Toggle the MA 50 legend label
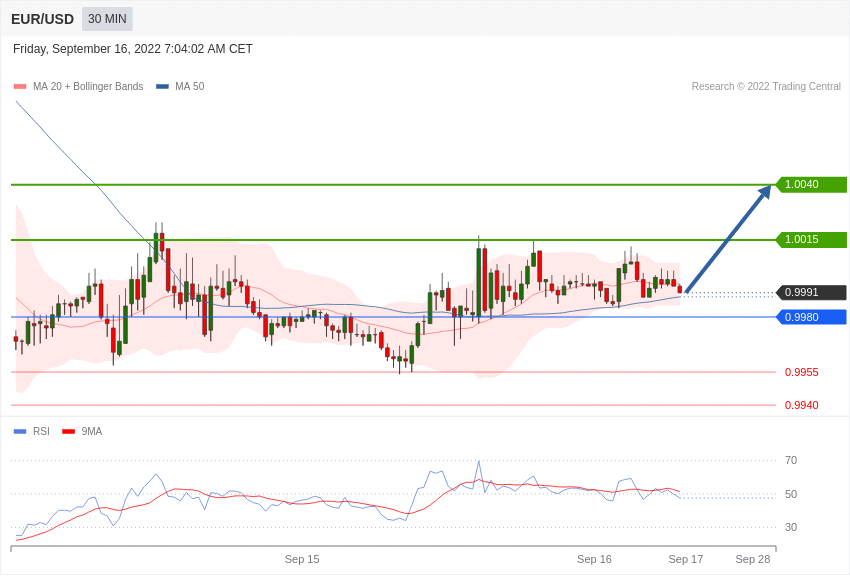 [x=190, y=87]
